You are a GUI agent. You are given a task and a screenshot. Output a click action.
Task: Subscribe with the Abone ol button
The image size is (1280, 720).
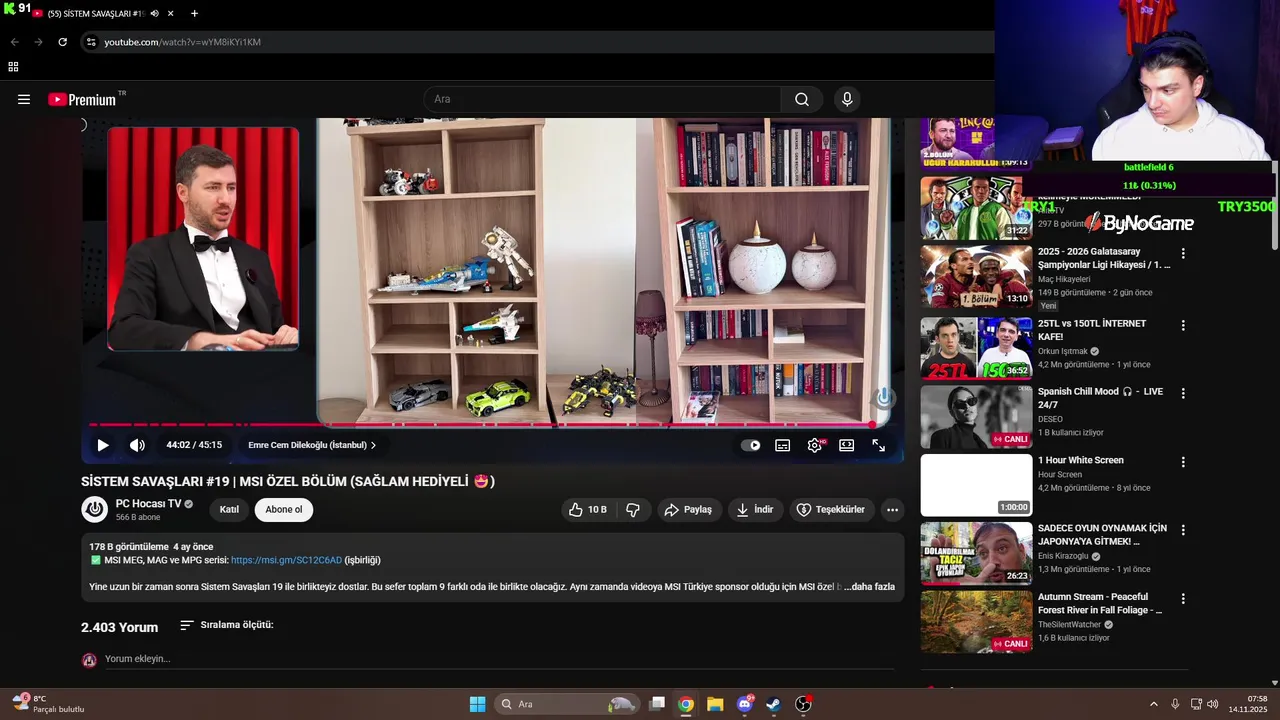(x=284, y=509)
